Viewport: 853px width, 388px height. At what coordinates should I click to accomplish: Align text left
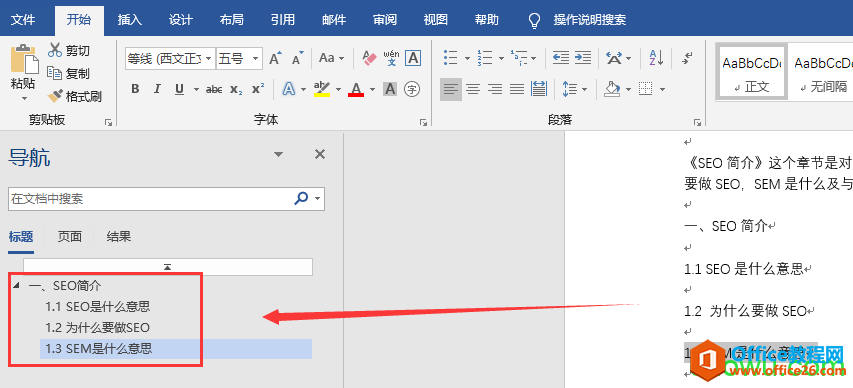(x=450, y=89)
